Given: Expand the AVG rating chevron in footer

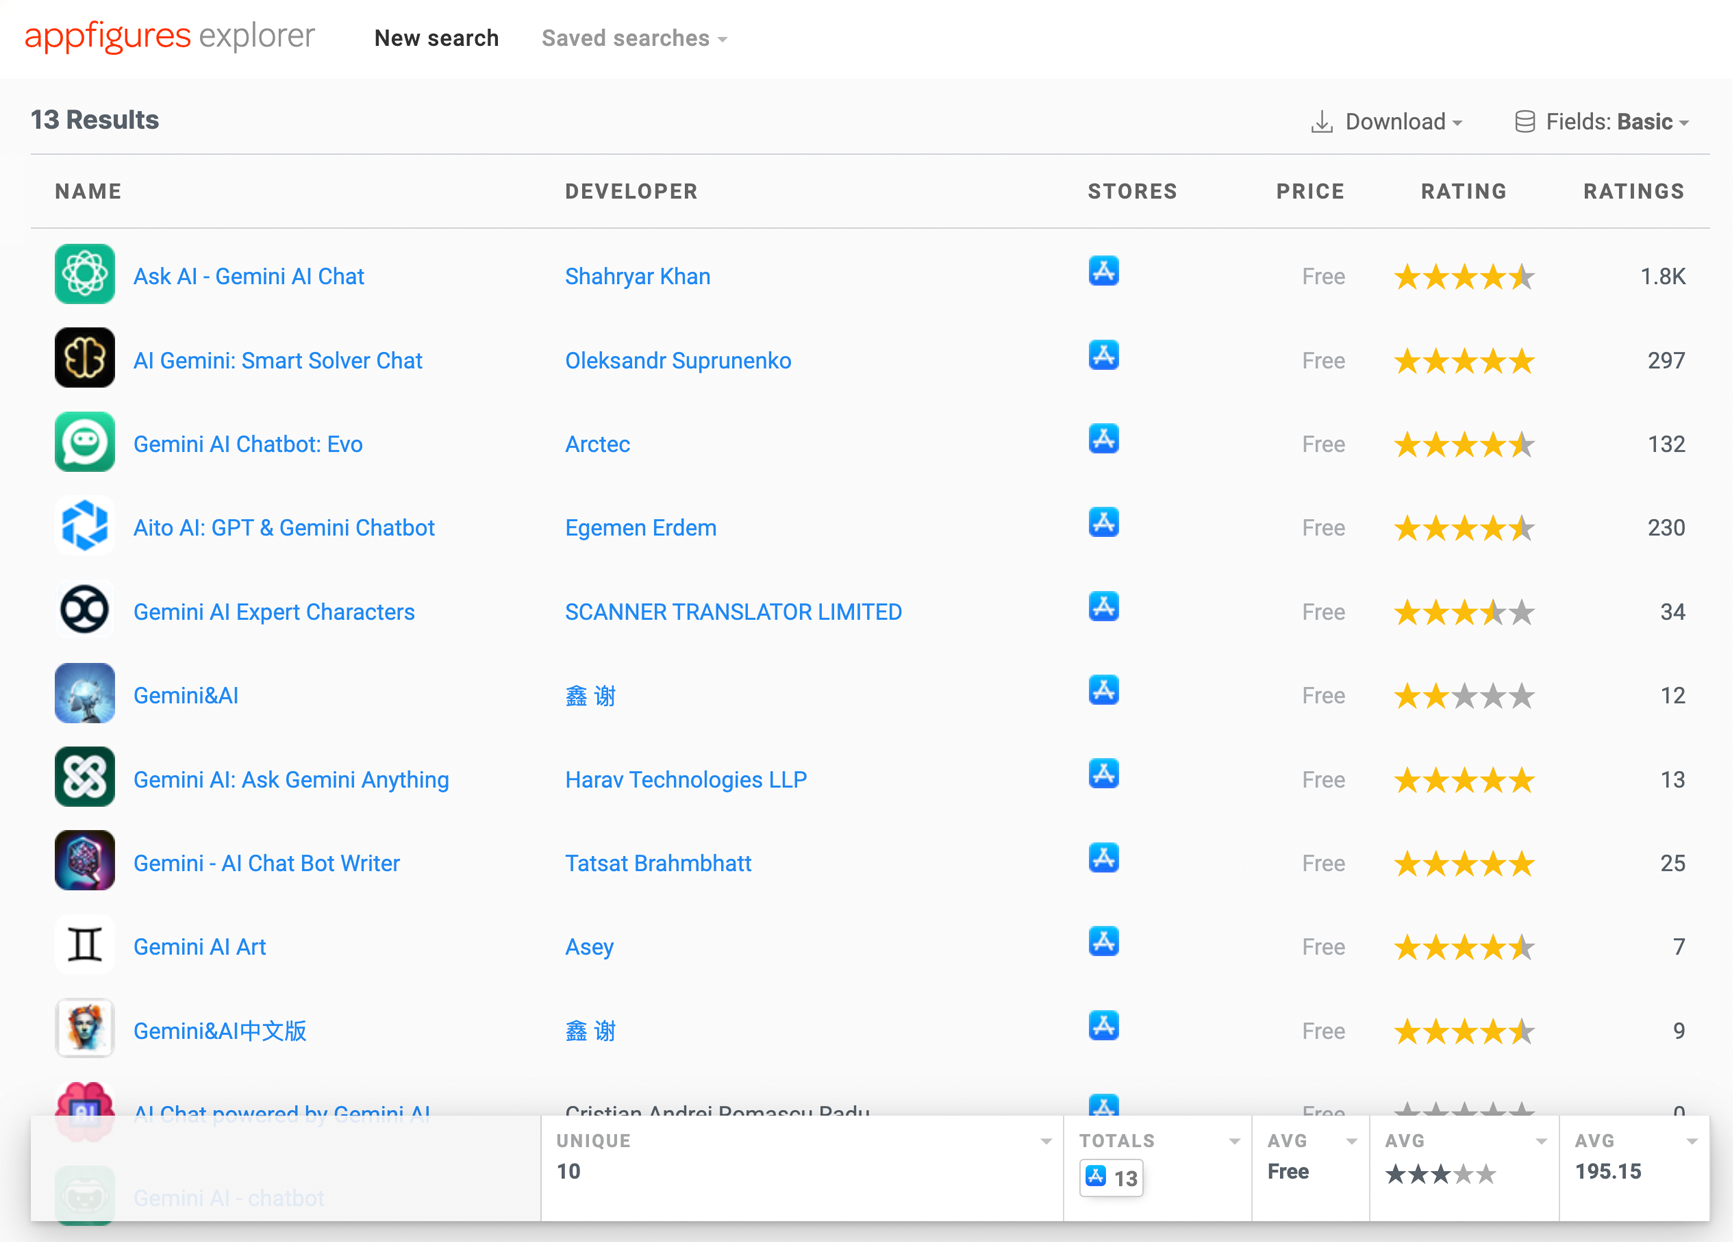Looking at the screenshot, I should [x=1541, y=1140].
